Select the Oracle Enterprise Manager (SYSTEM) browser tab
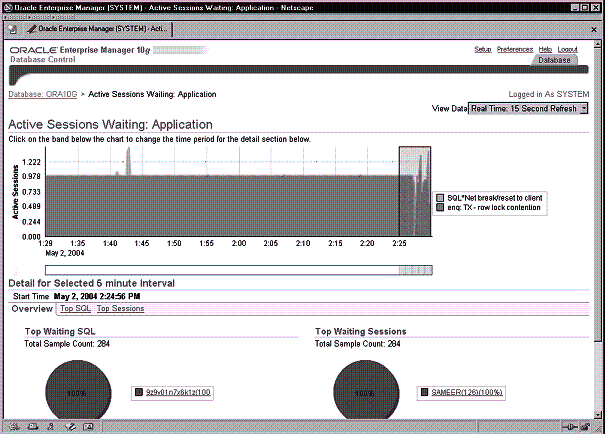605x434 pixels. click(x=98, y=29)
